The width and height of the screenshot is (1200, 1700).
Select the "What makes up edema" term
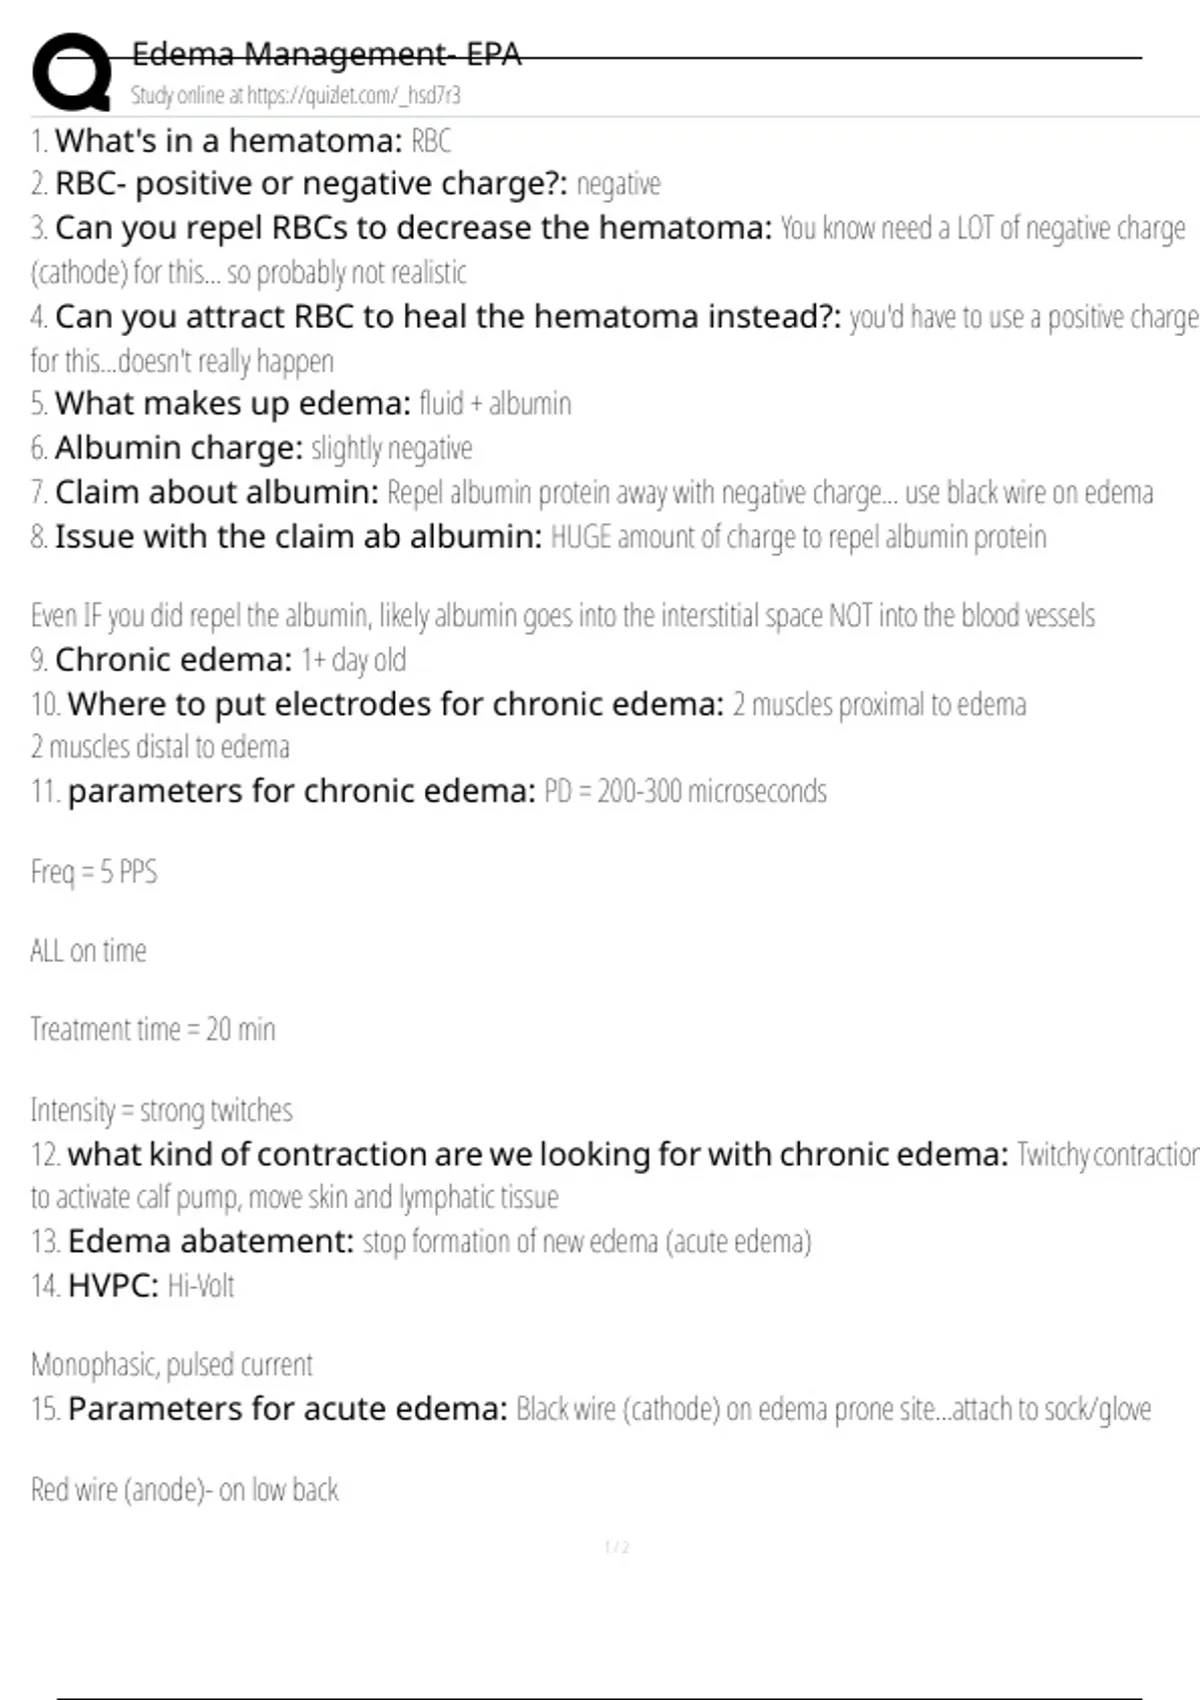coord(233,404)
